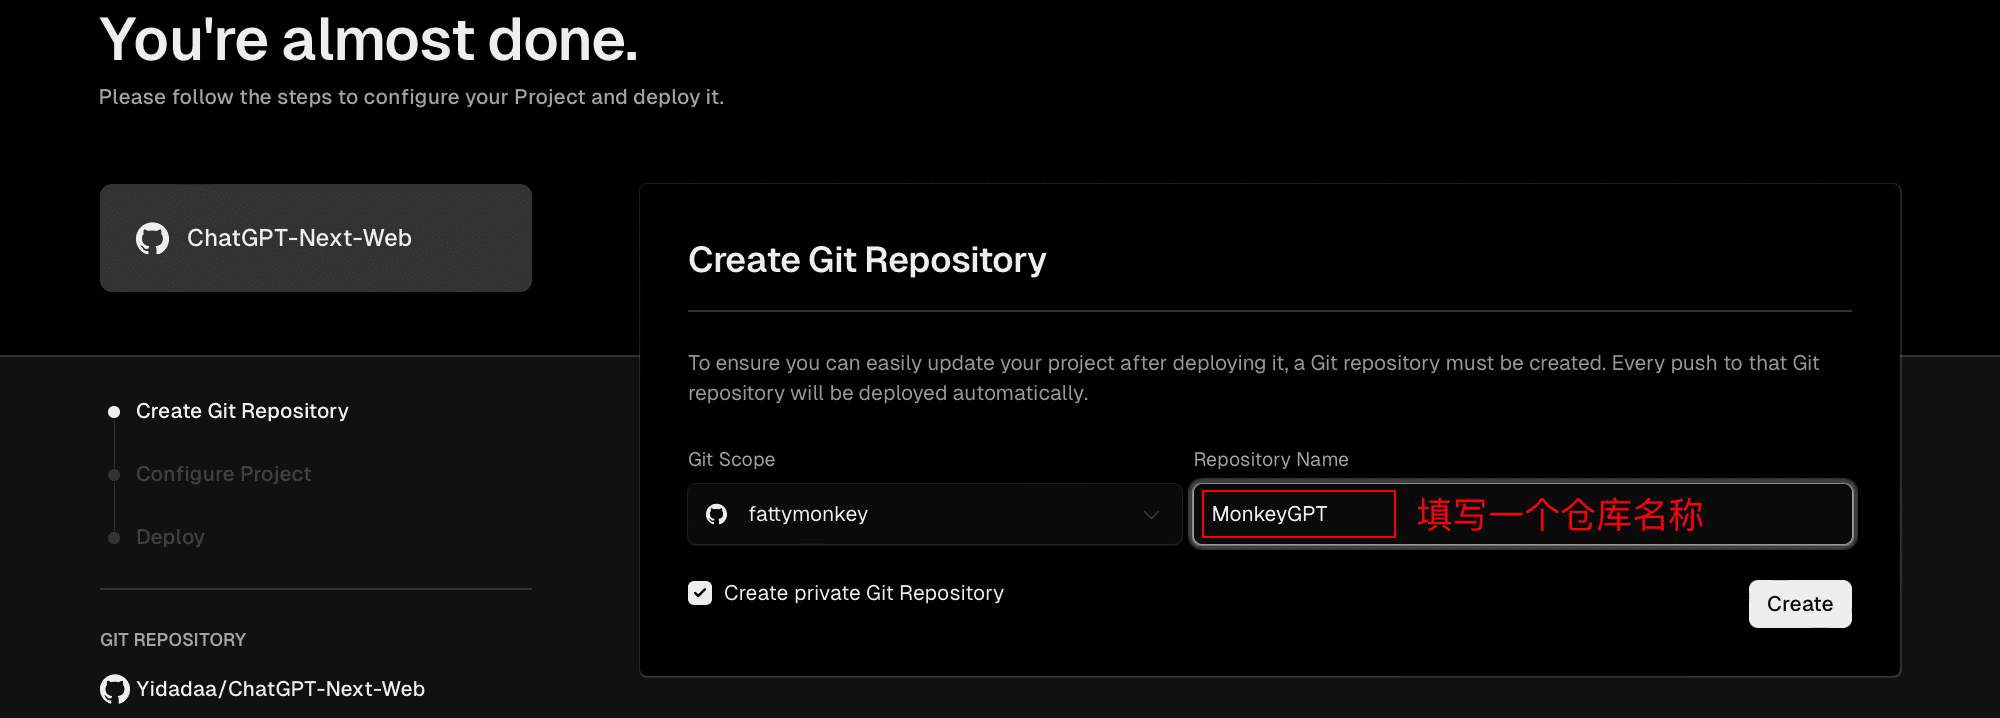Click the Create Git Repository panel heading
The width and height of the screenshot is (2000, 718).
click(x=867, y=260)
